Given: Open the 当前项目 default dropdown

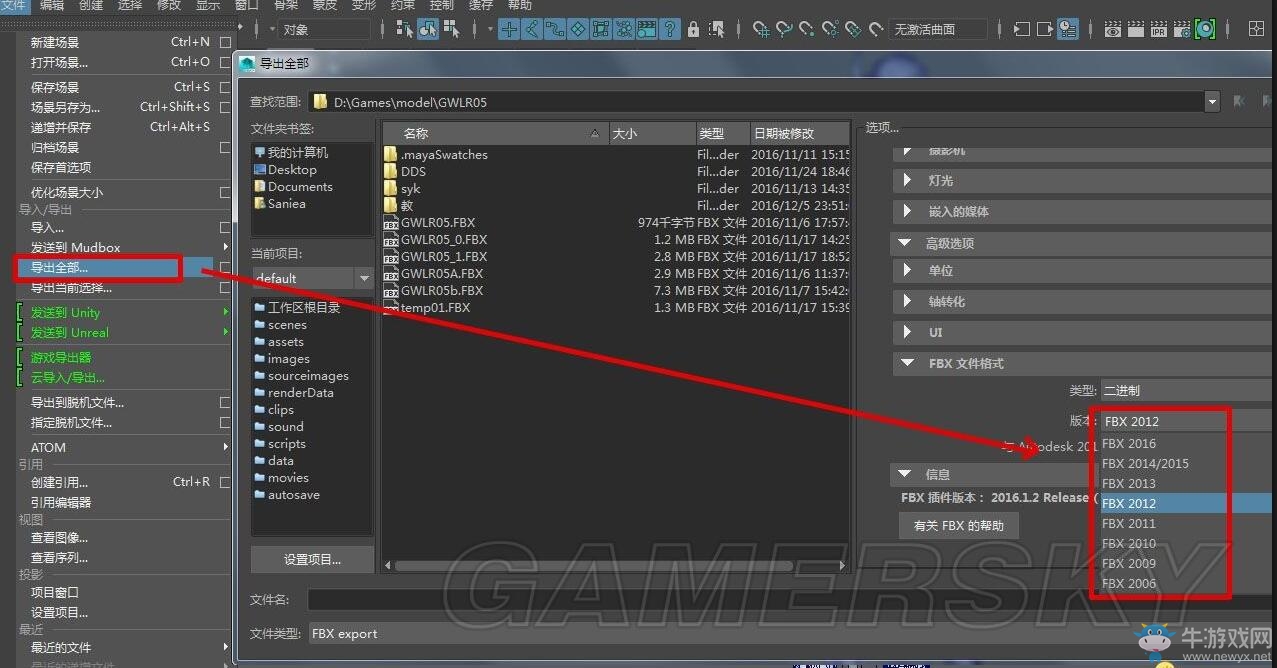Looking at the screenshot, I should point(312,278).
